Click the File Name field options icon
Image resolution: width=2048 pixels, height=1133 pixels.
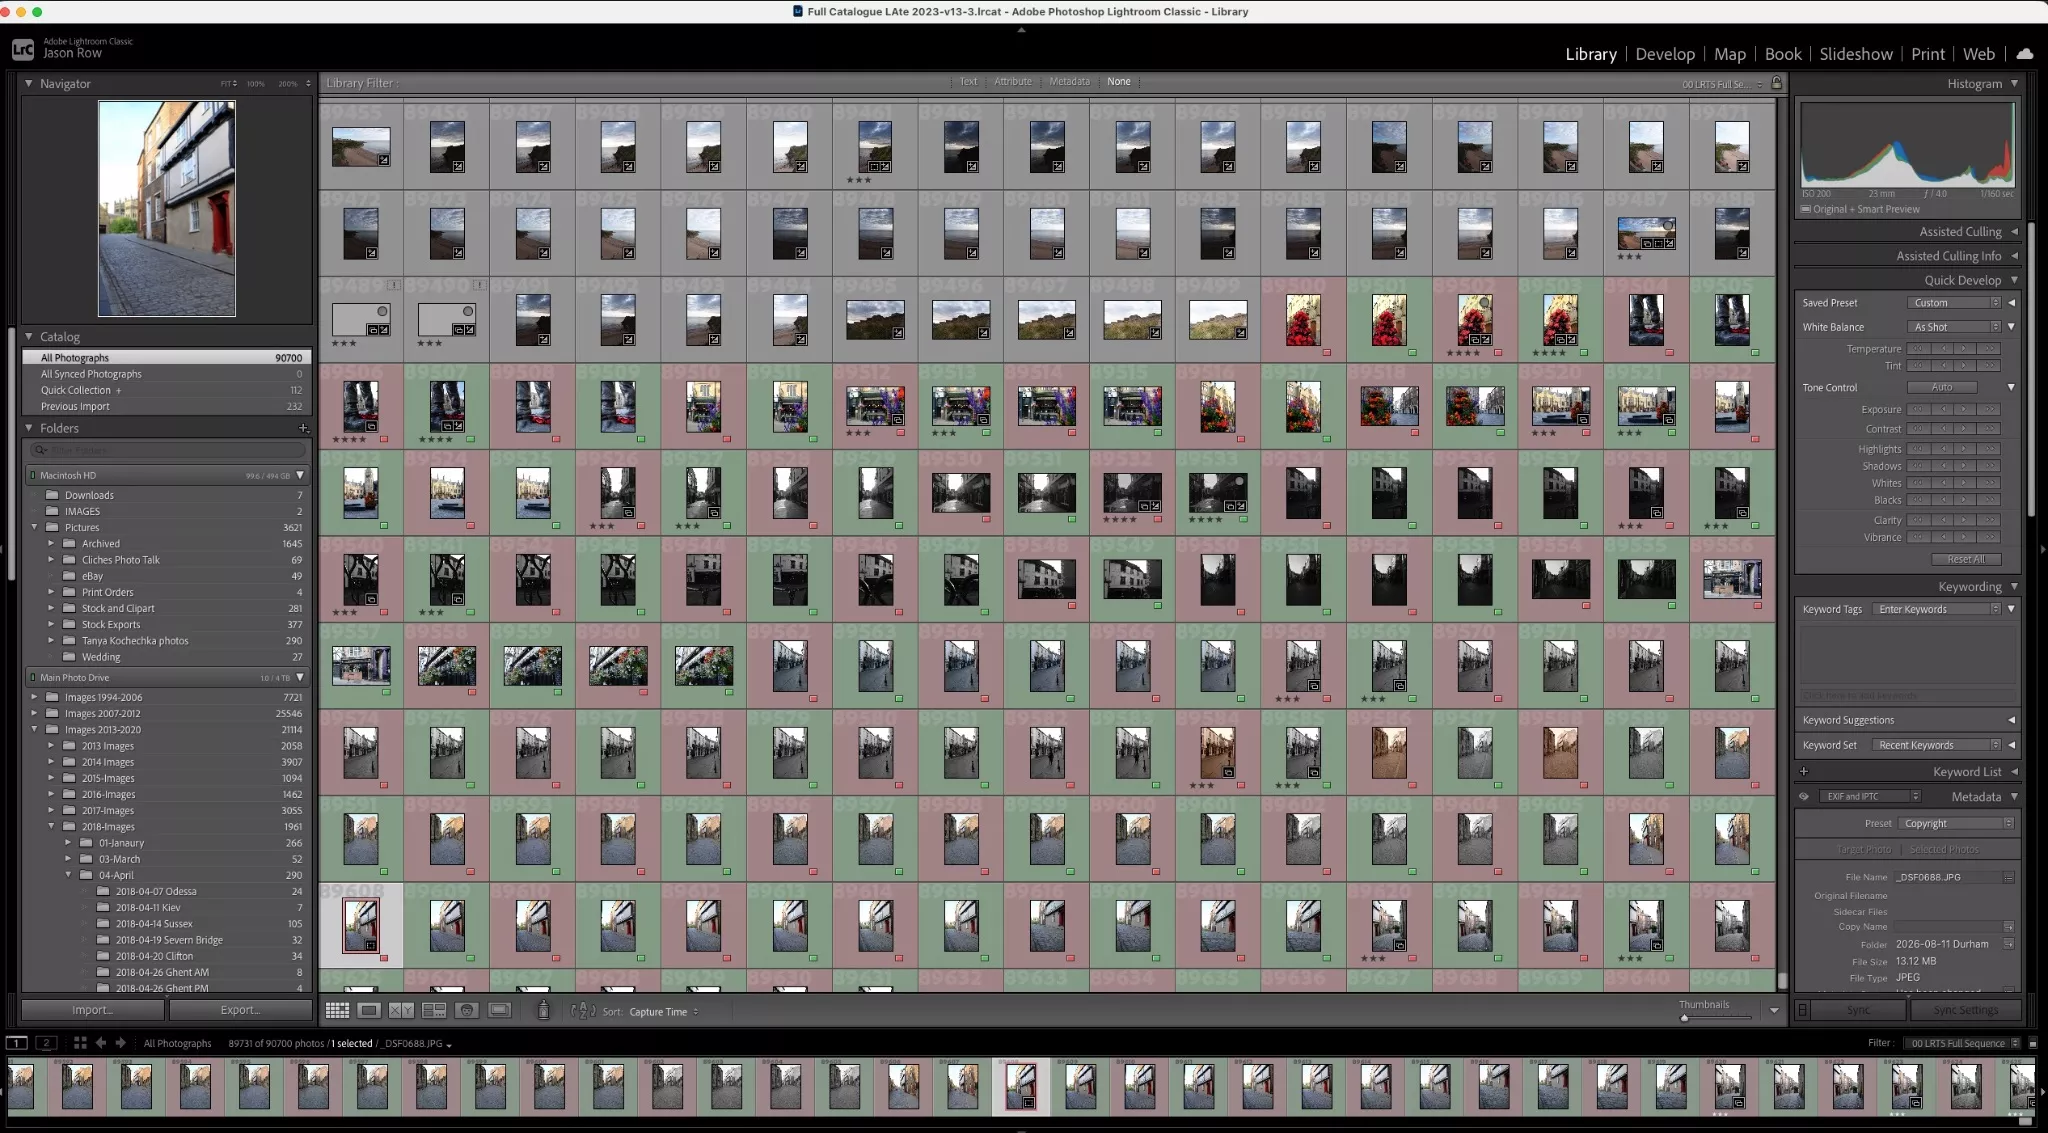[2008, 877]
